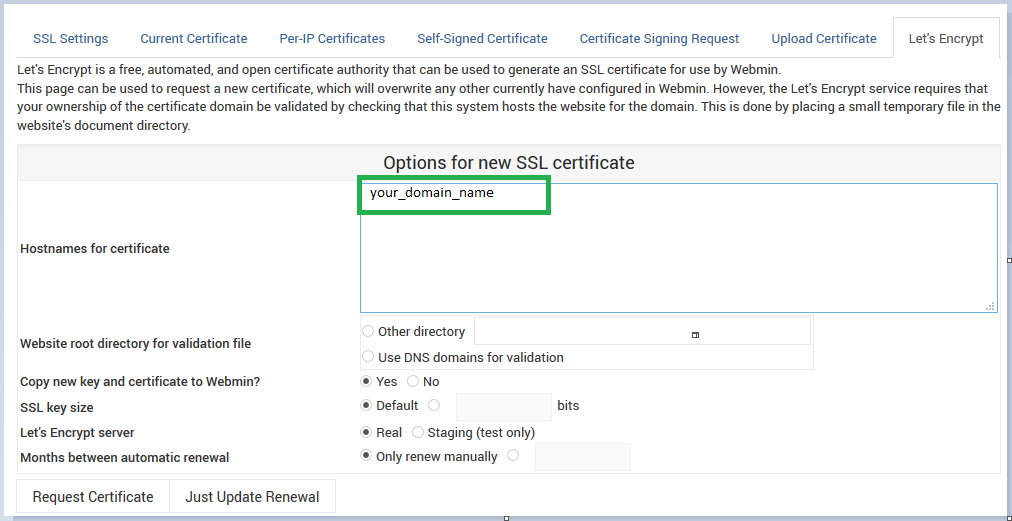The height and width of the screenshot is (521, 1012).
Task: Select the custom renewal months radio
Action: point(513,456)
